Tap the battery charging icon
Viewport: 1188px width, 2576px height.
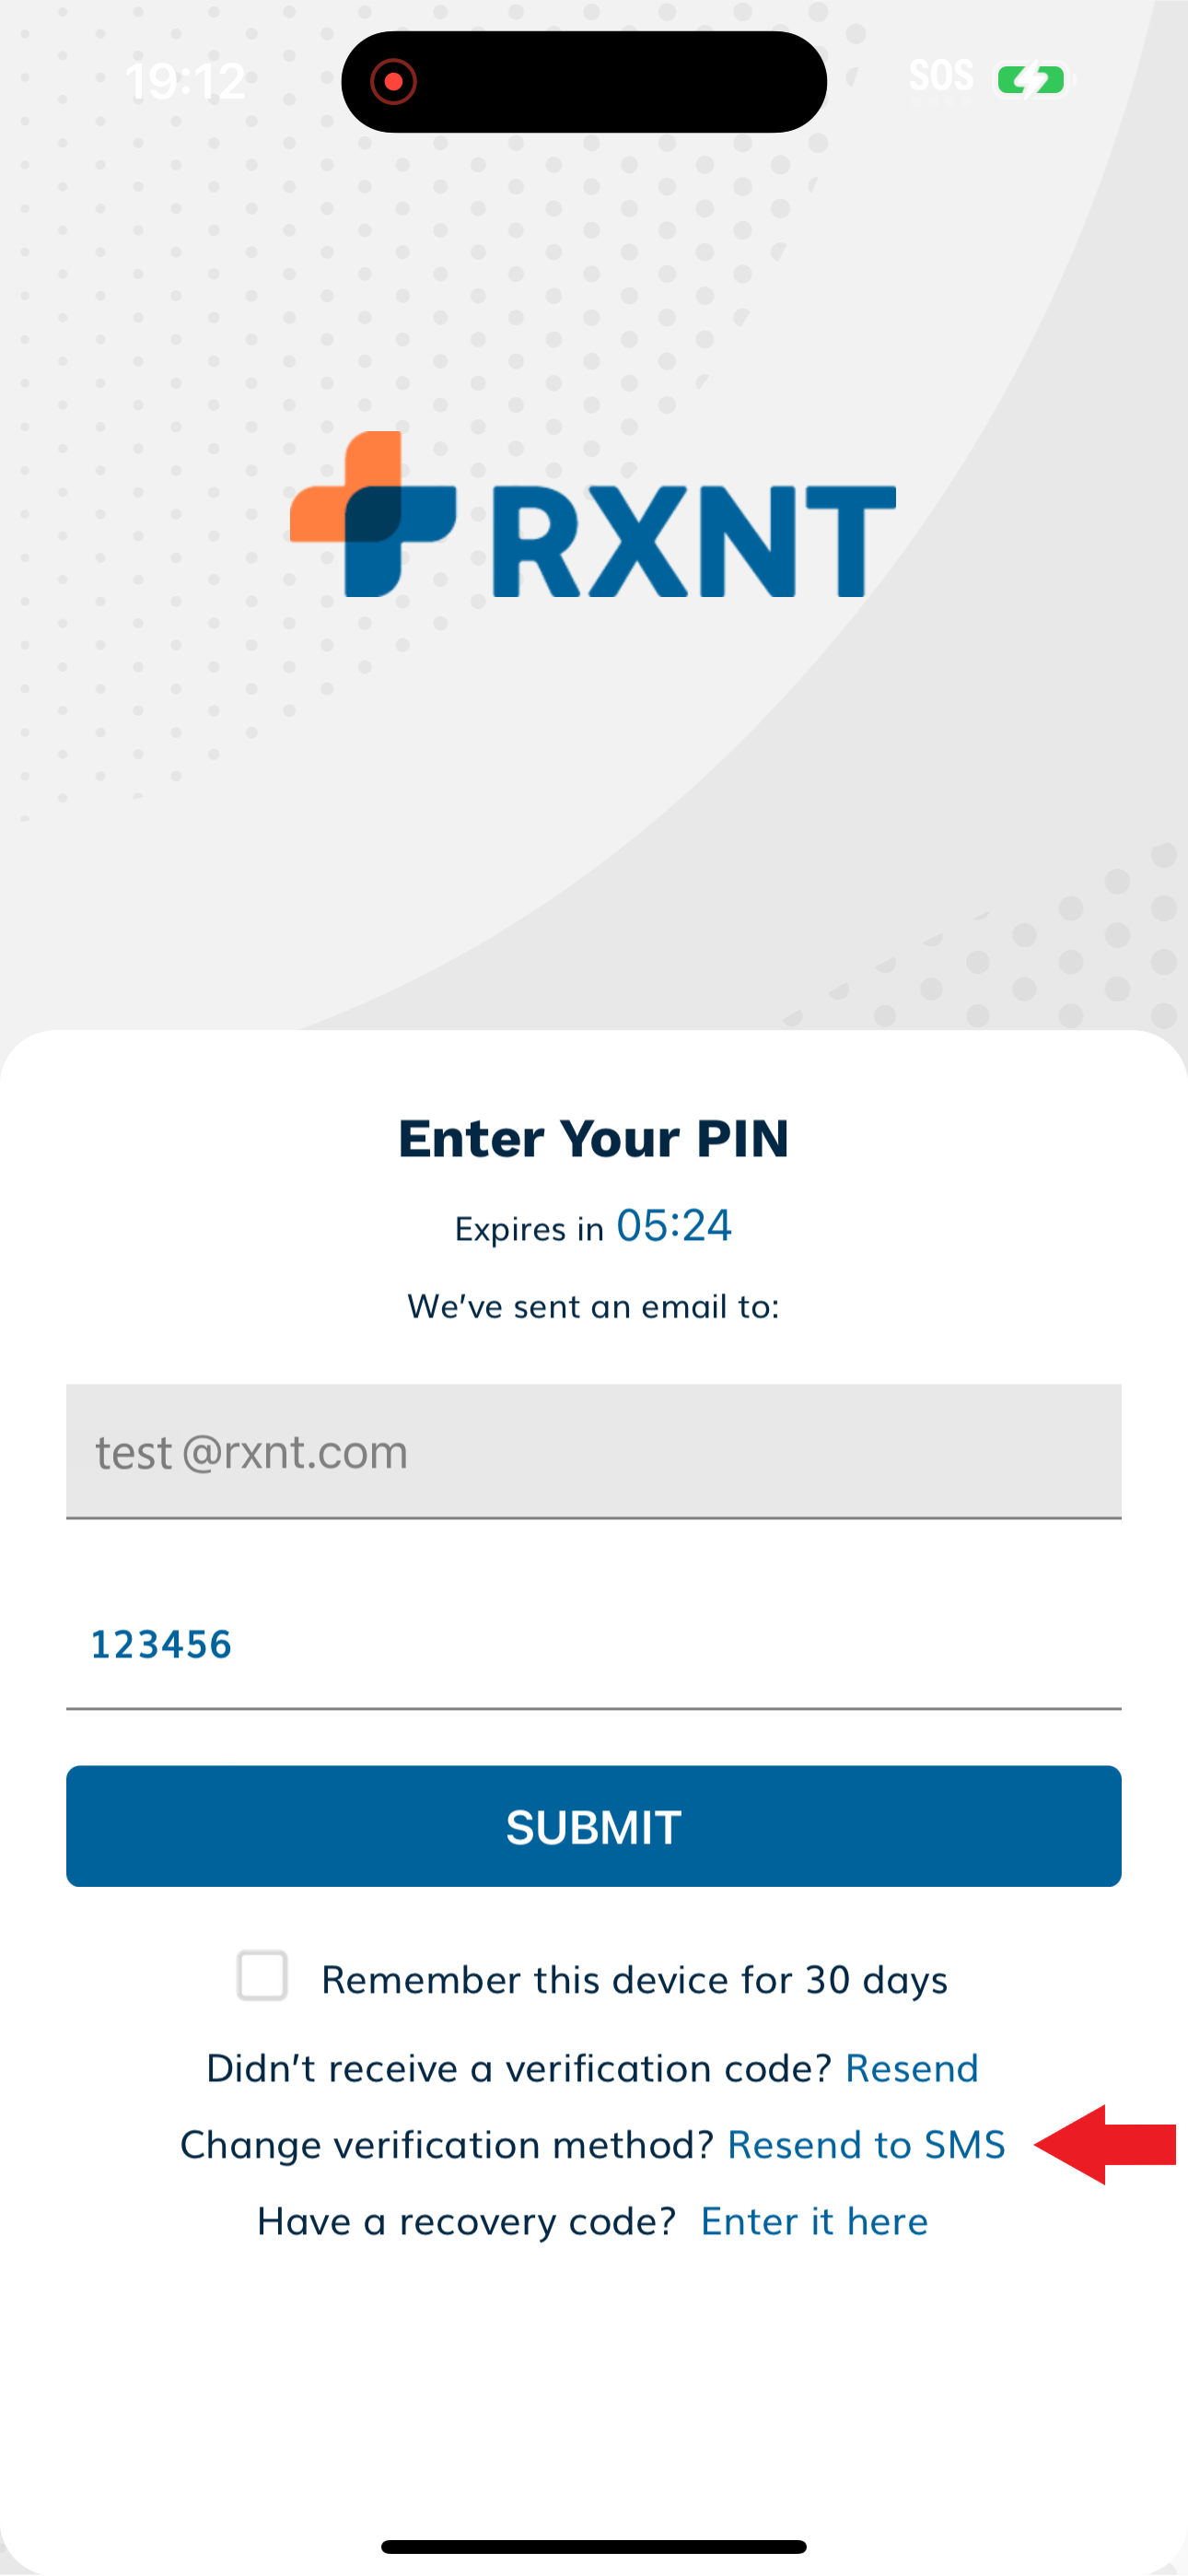[x=1033, y=79]
